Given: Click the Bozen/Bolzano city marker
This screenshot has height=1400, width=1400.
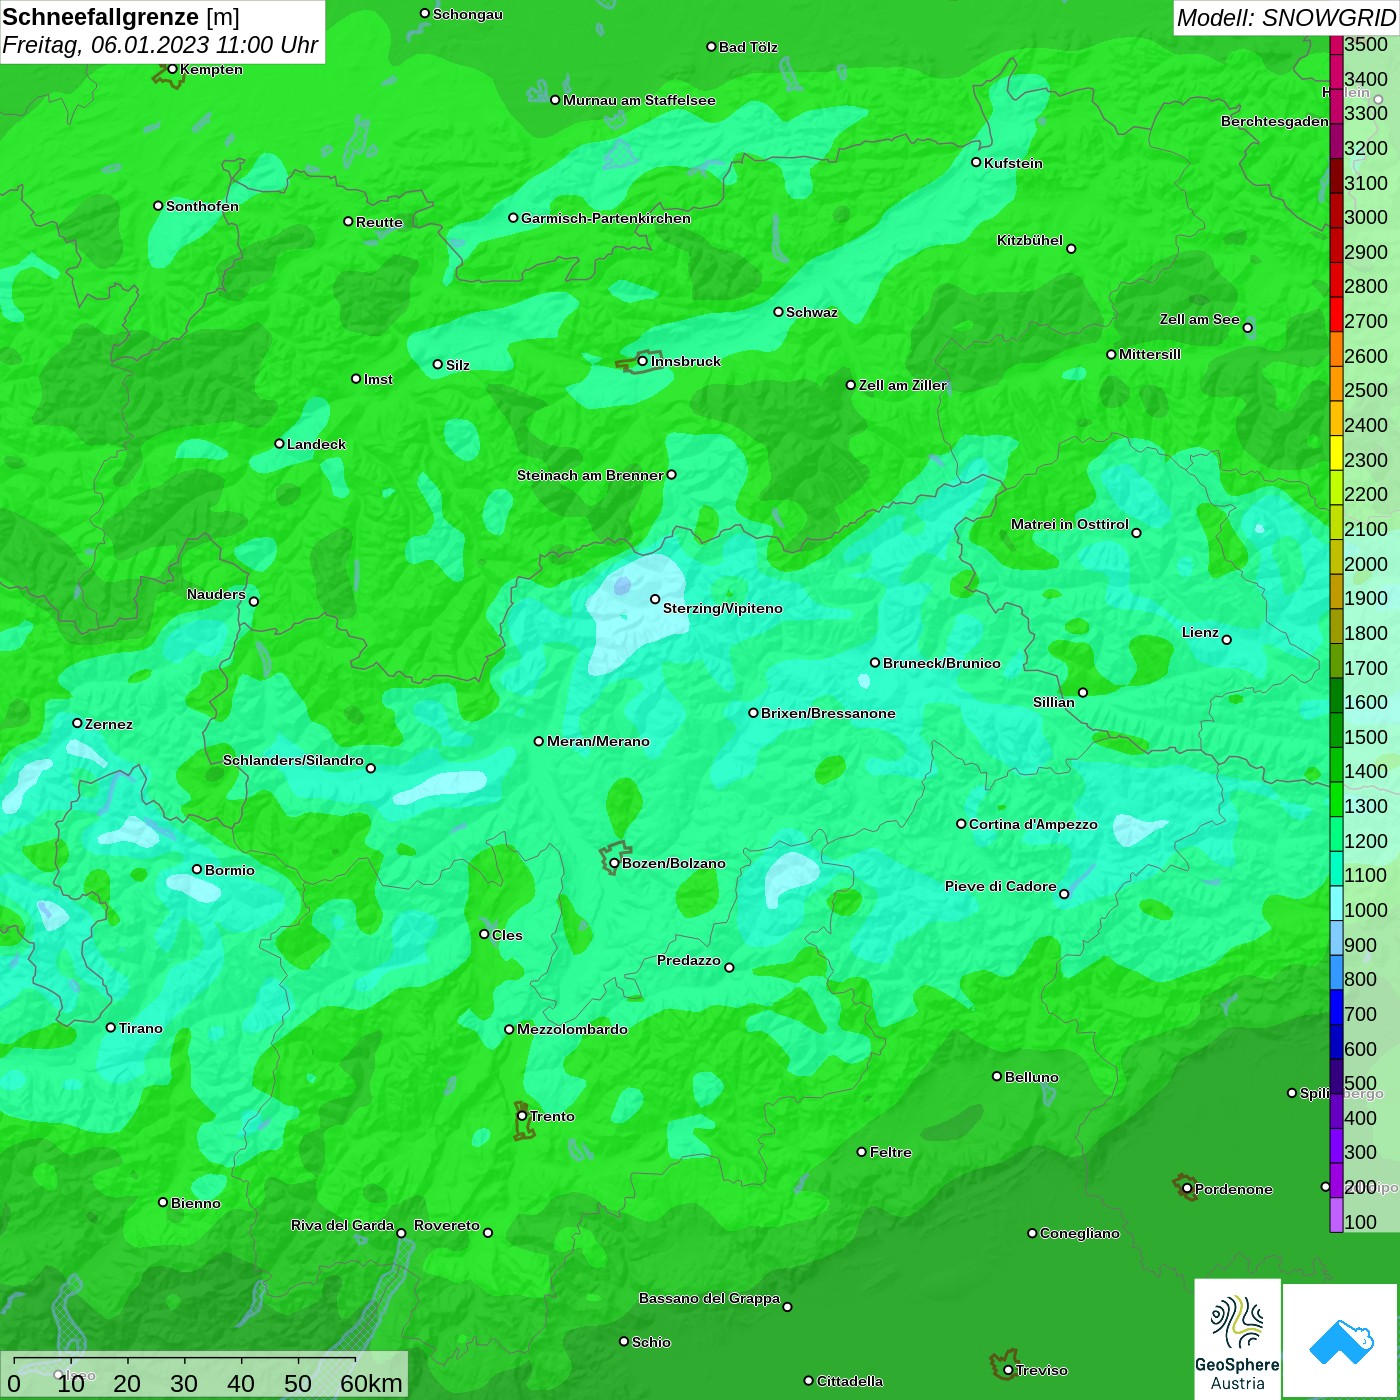Looking at the screenshot, I should tap(614, 863).
